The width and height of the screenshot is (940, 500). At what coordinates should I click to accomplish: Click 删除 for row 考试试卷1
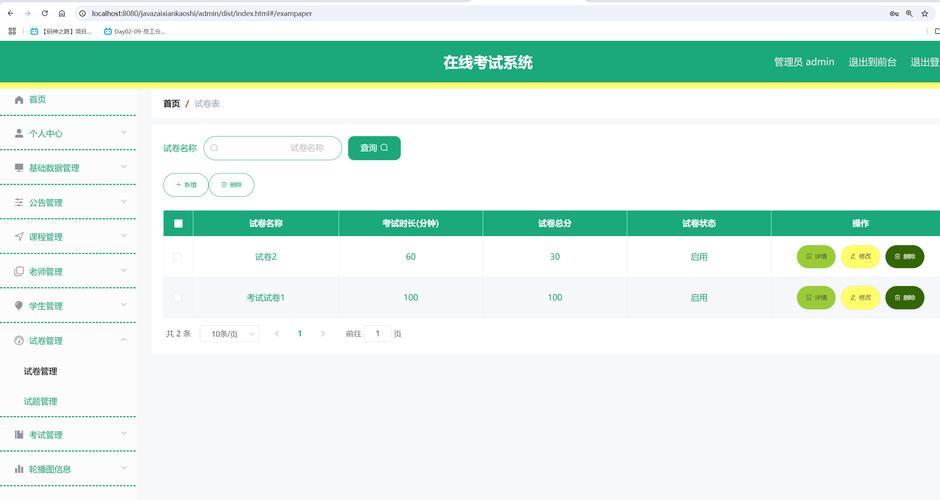click(x=905, y=297)
